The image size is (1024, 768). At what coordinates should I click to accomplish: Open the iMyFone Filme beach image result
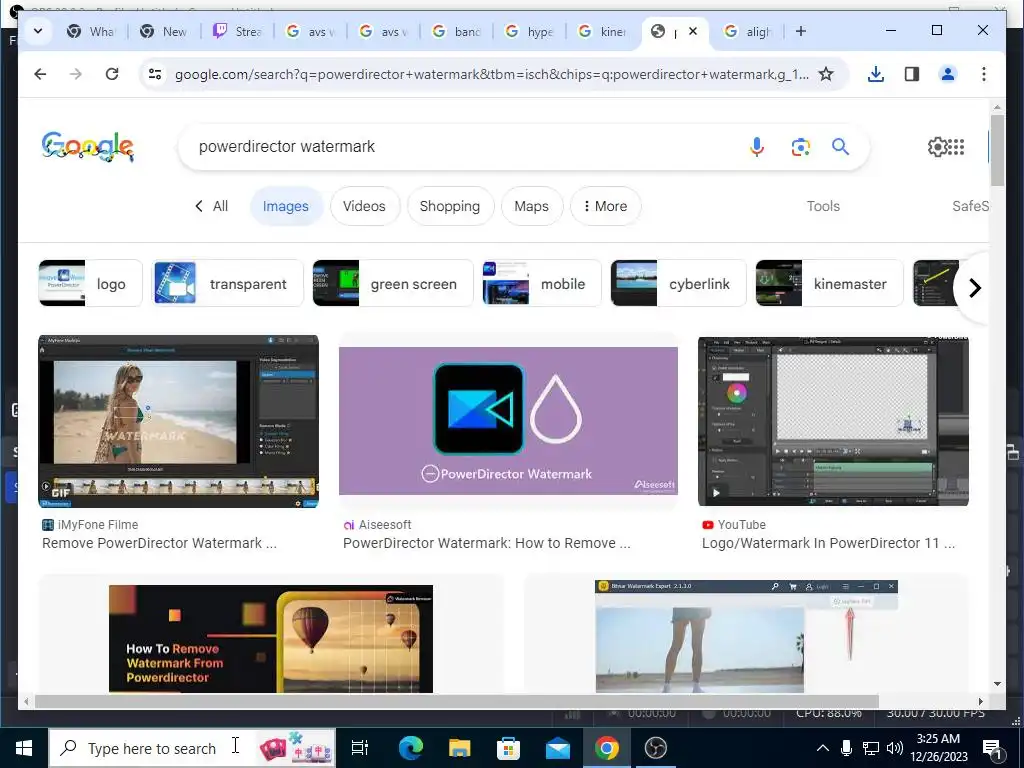[178, 421]
